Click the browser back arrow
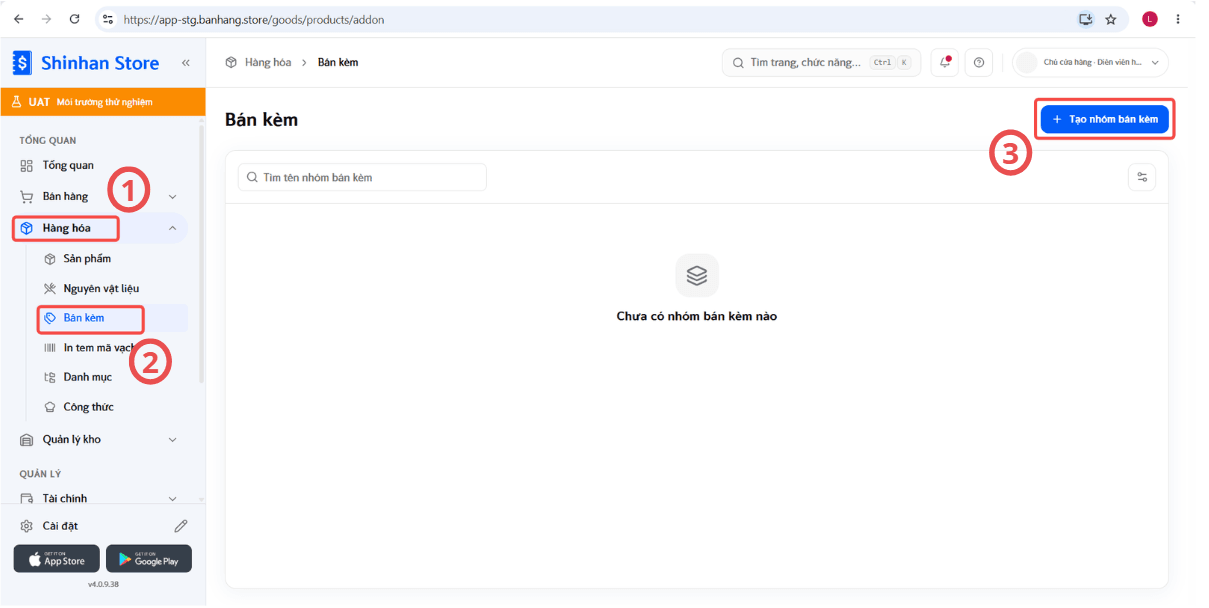 [19, 19]
